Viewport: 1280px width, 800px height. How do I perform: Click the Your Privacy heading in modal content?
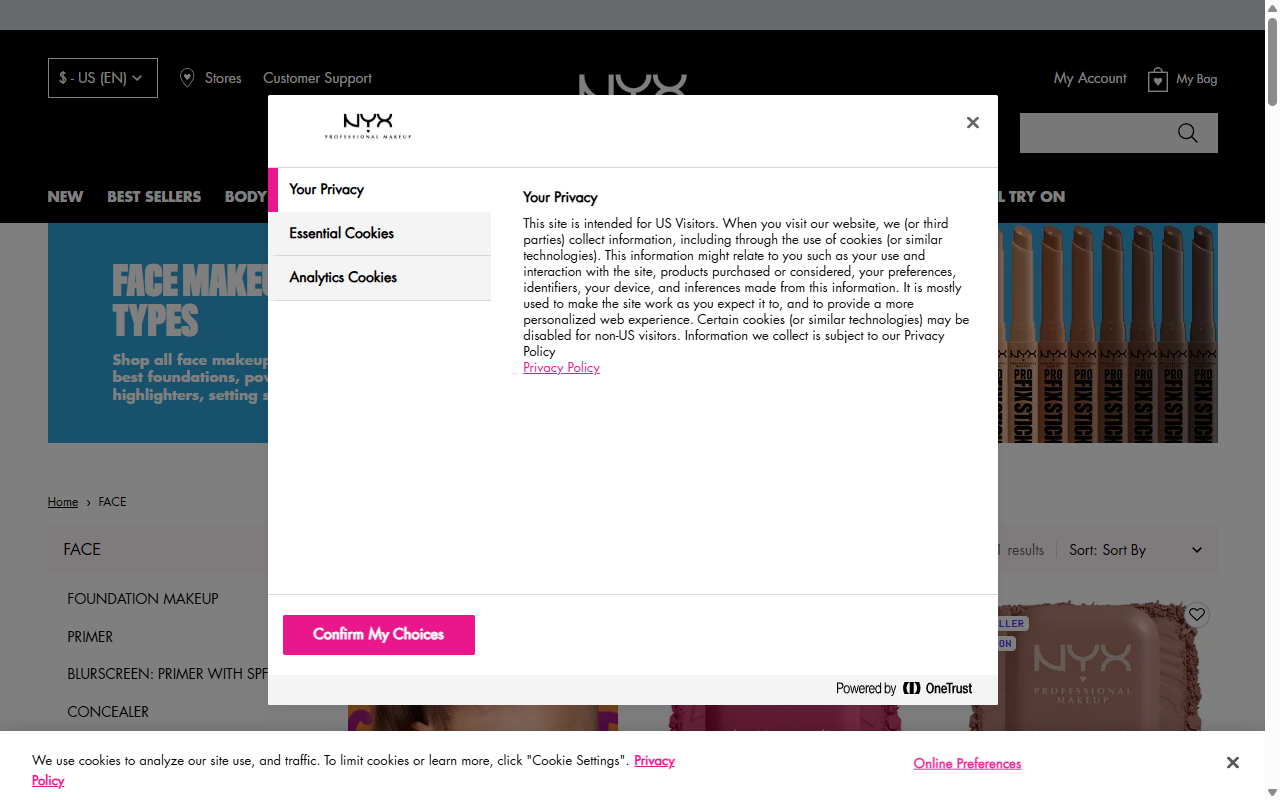(560, 197)
